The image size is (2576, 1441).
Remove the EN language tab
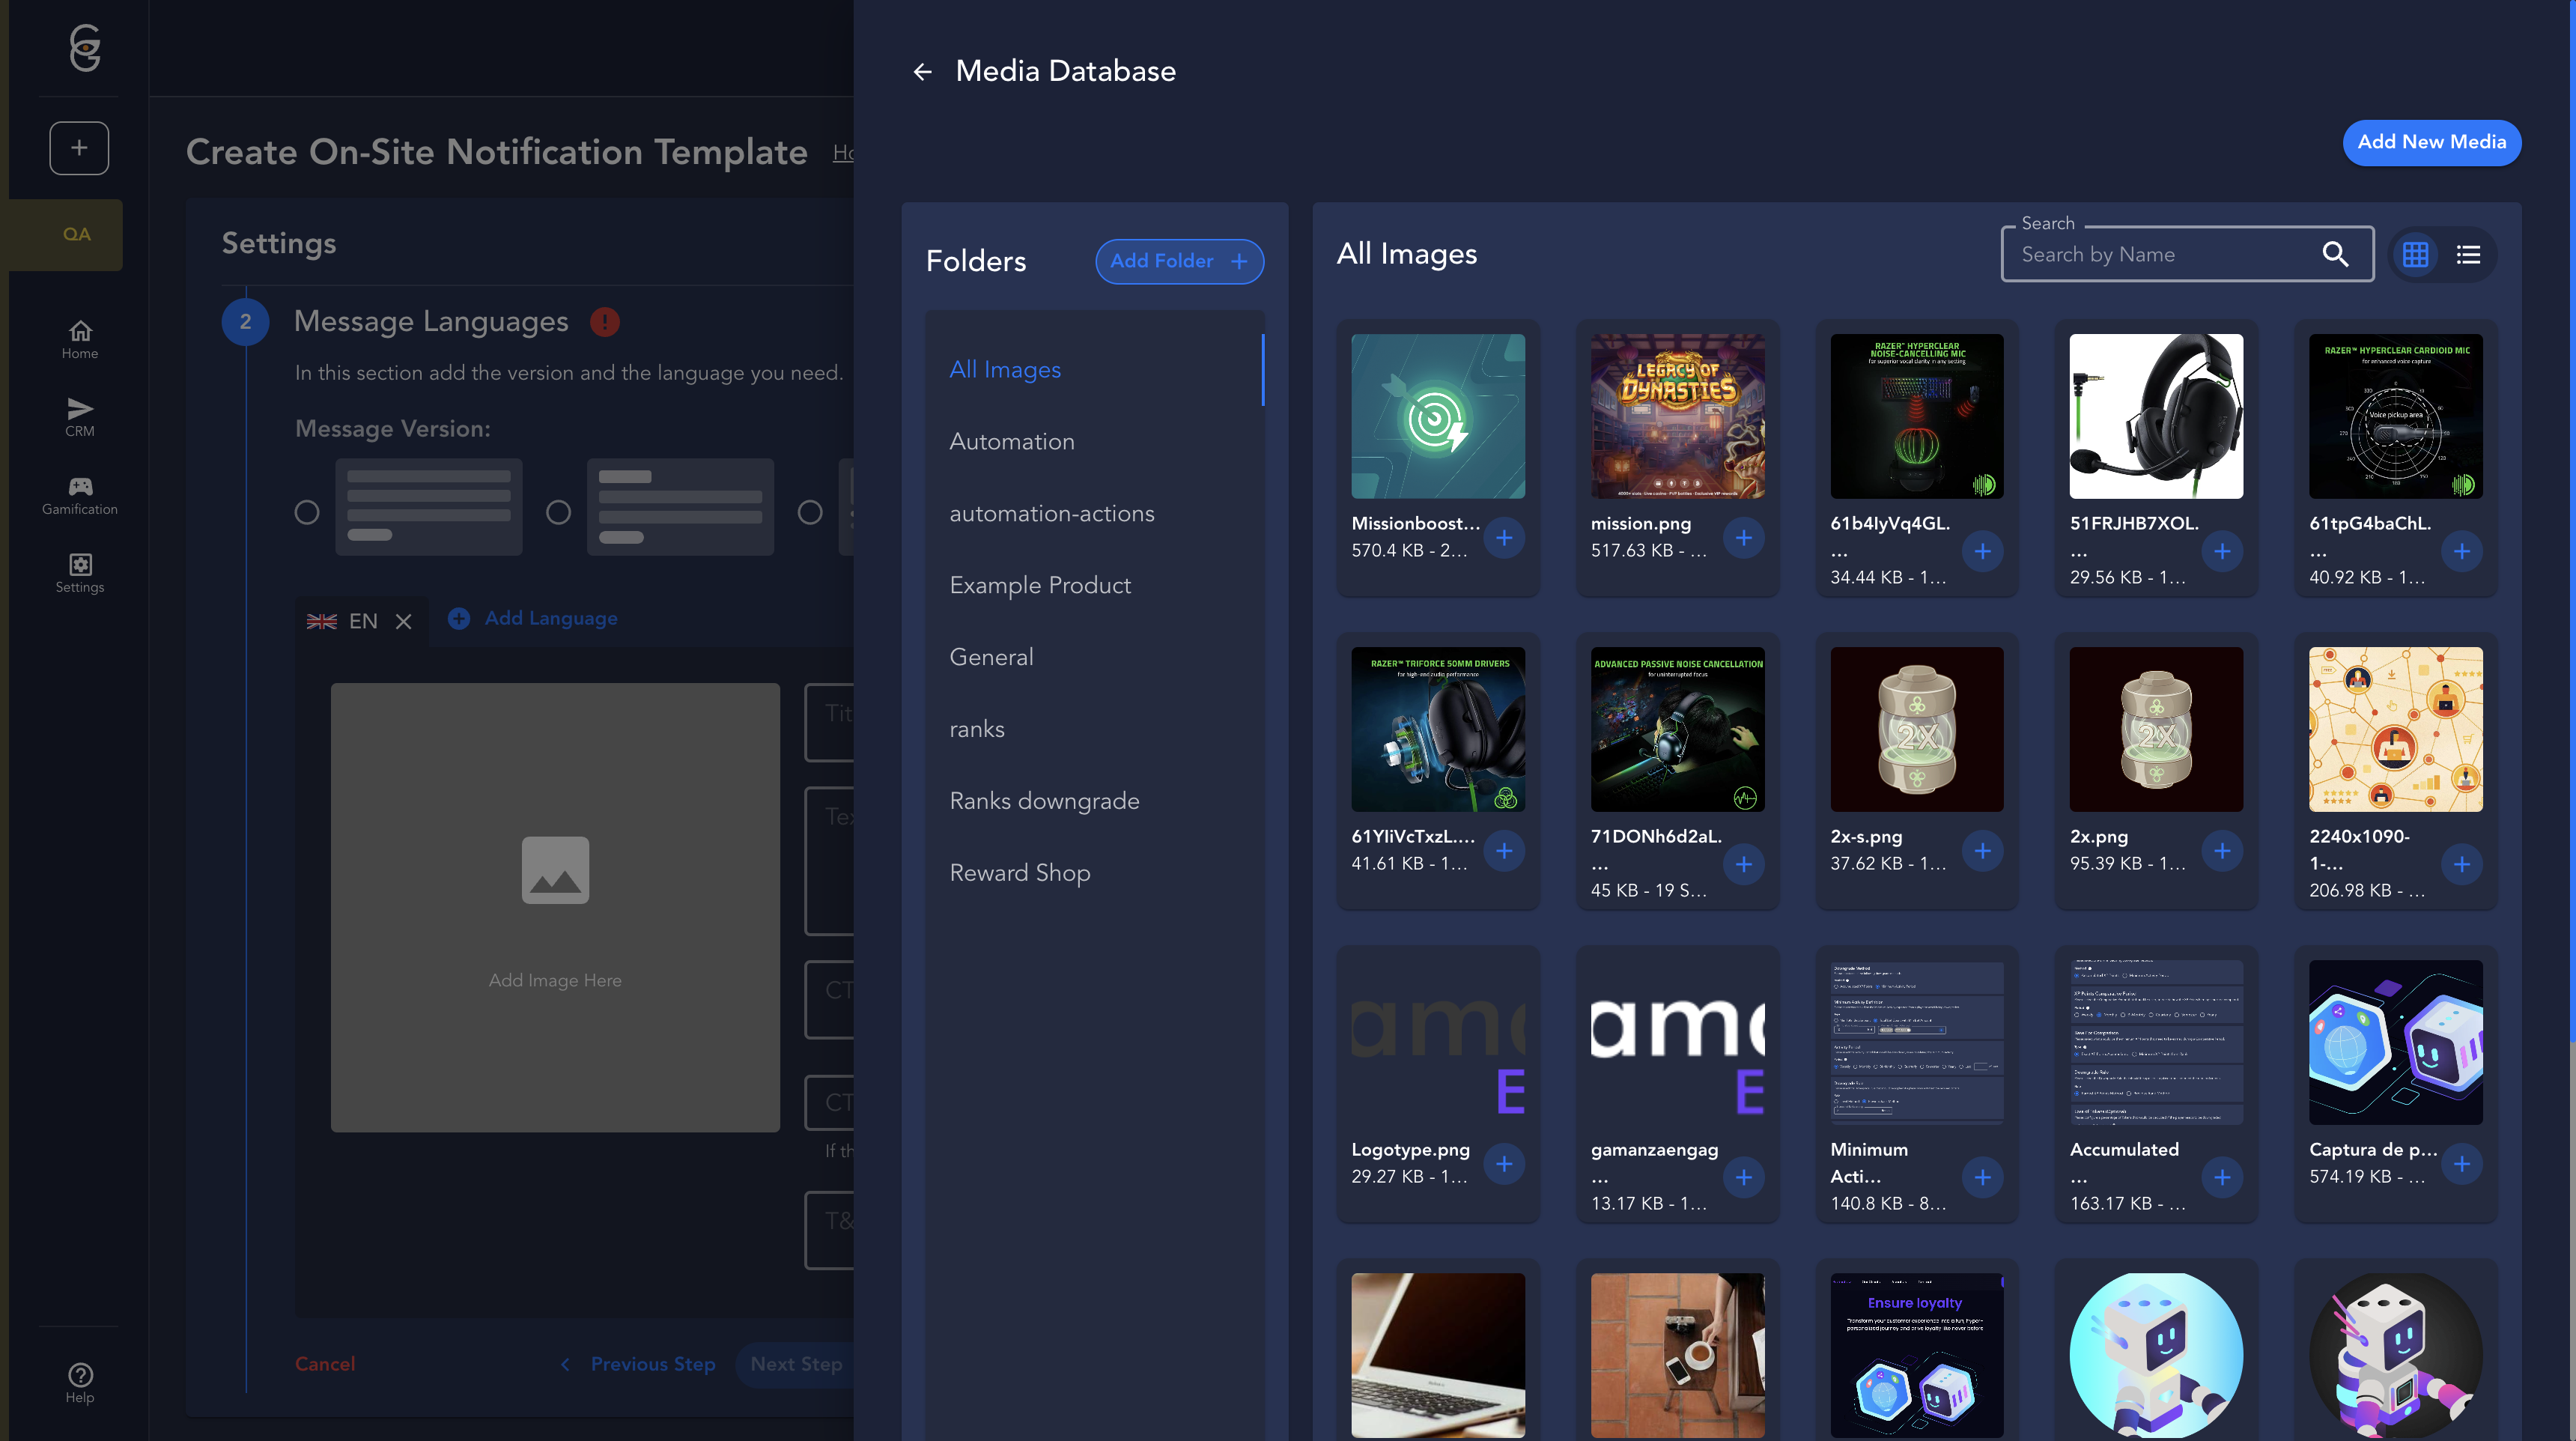[403, 622]
